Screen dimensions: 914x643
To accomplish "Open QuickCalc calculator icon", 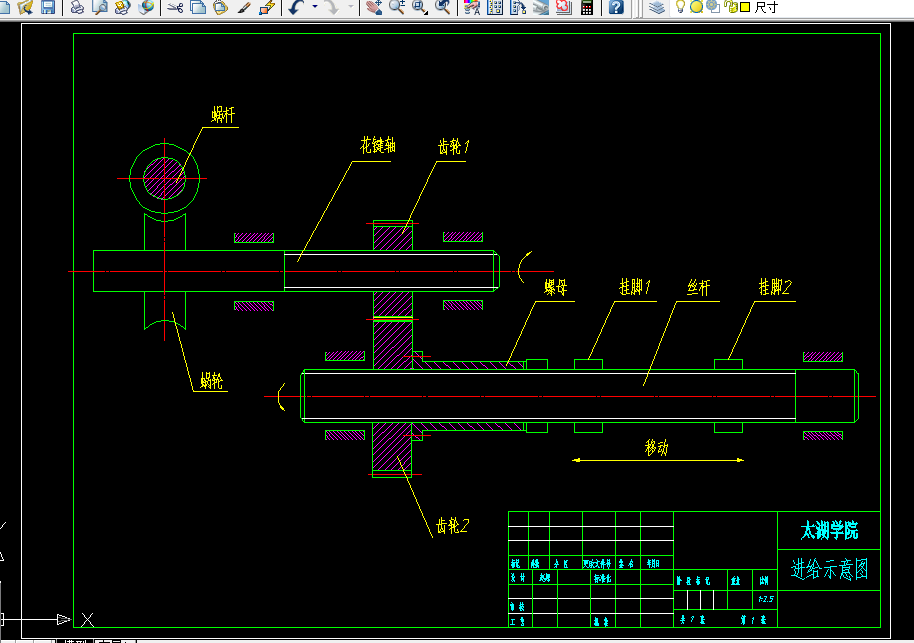I will pyautogui.click(x=587, y=7).
